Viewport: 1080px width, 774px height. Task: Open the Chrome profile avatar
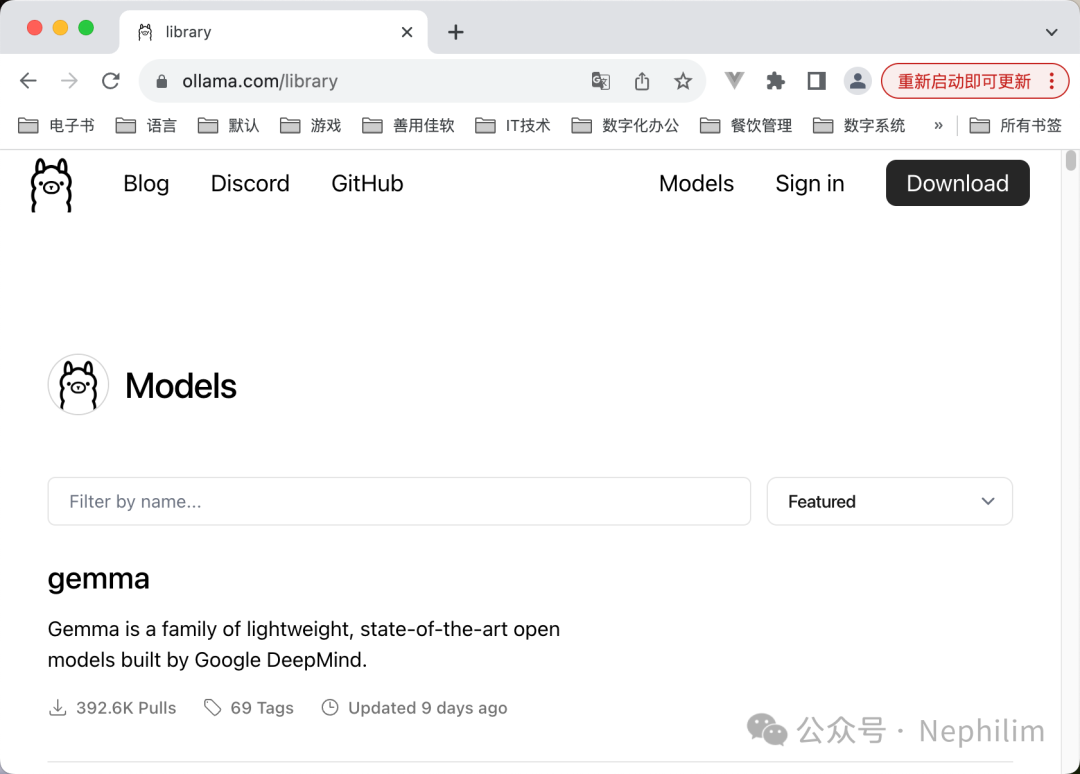[858, 81]
